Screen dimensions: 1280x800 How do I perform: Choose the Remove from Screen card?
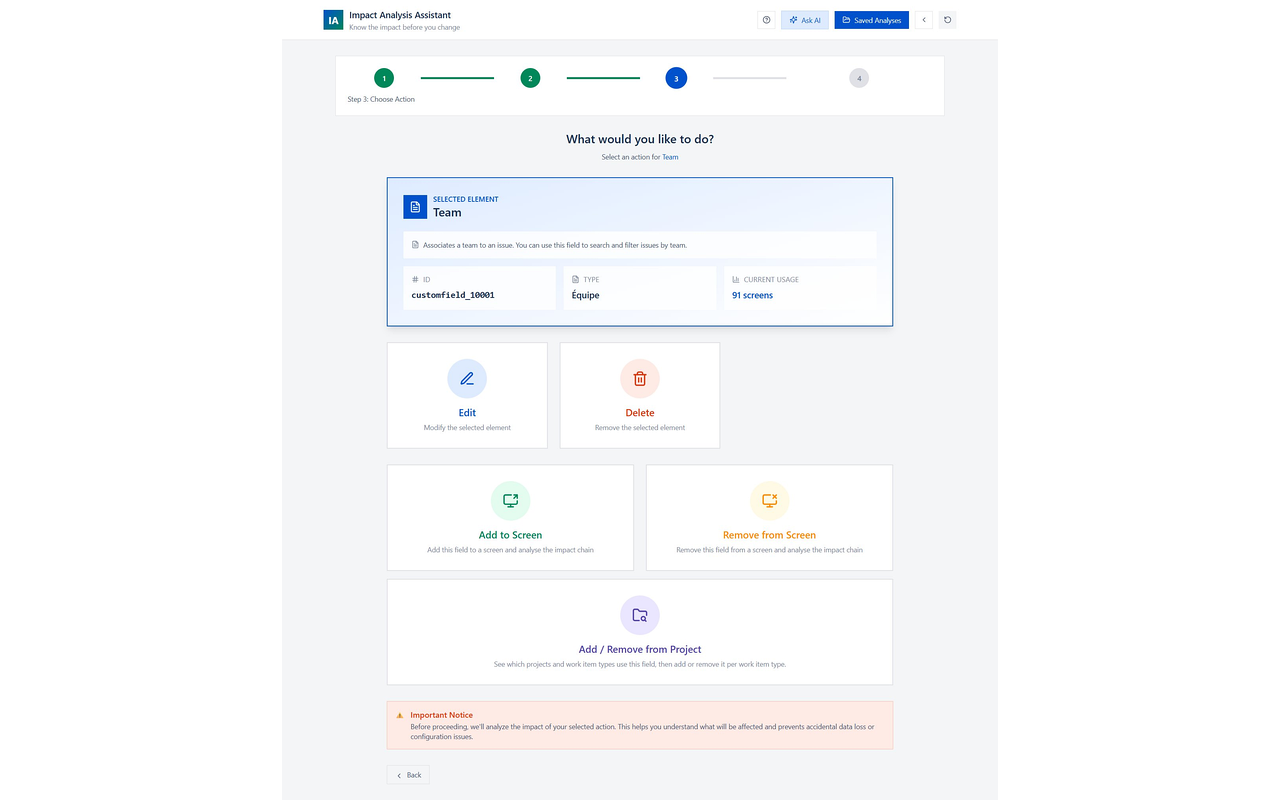click(769, 517)
